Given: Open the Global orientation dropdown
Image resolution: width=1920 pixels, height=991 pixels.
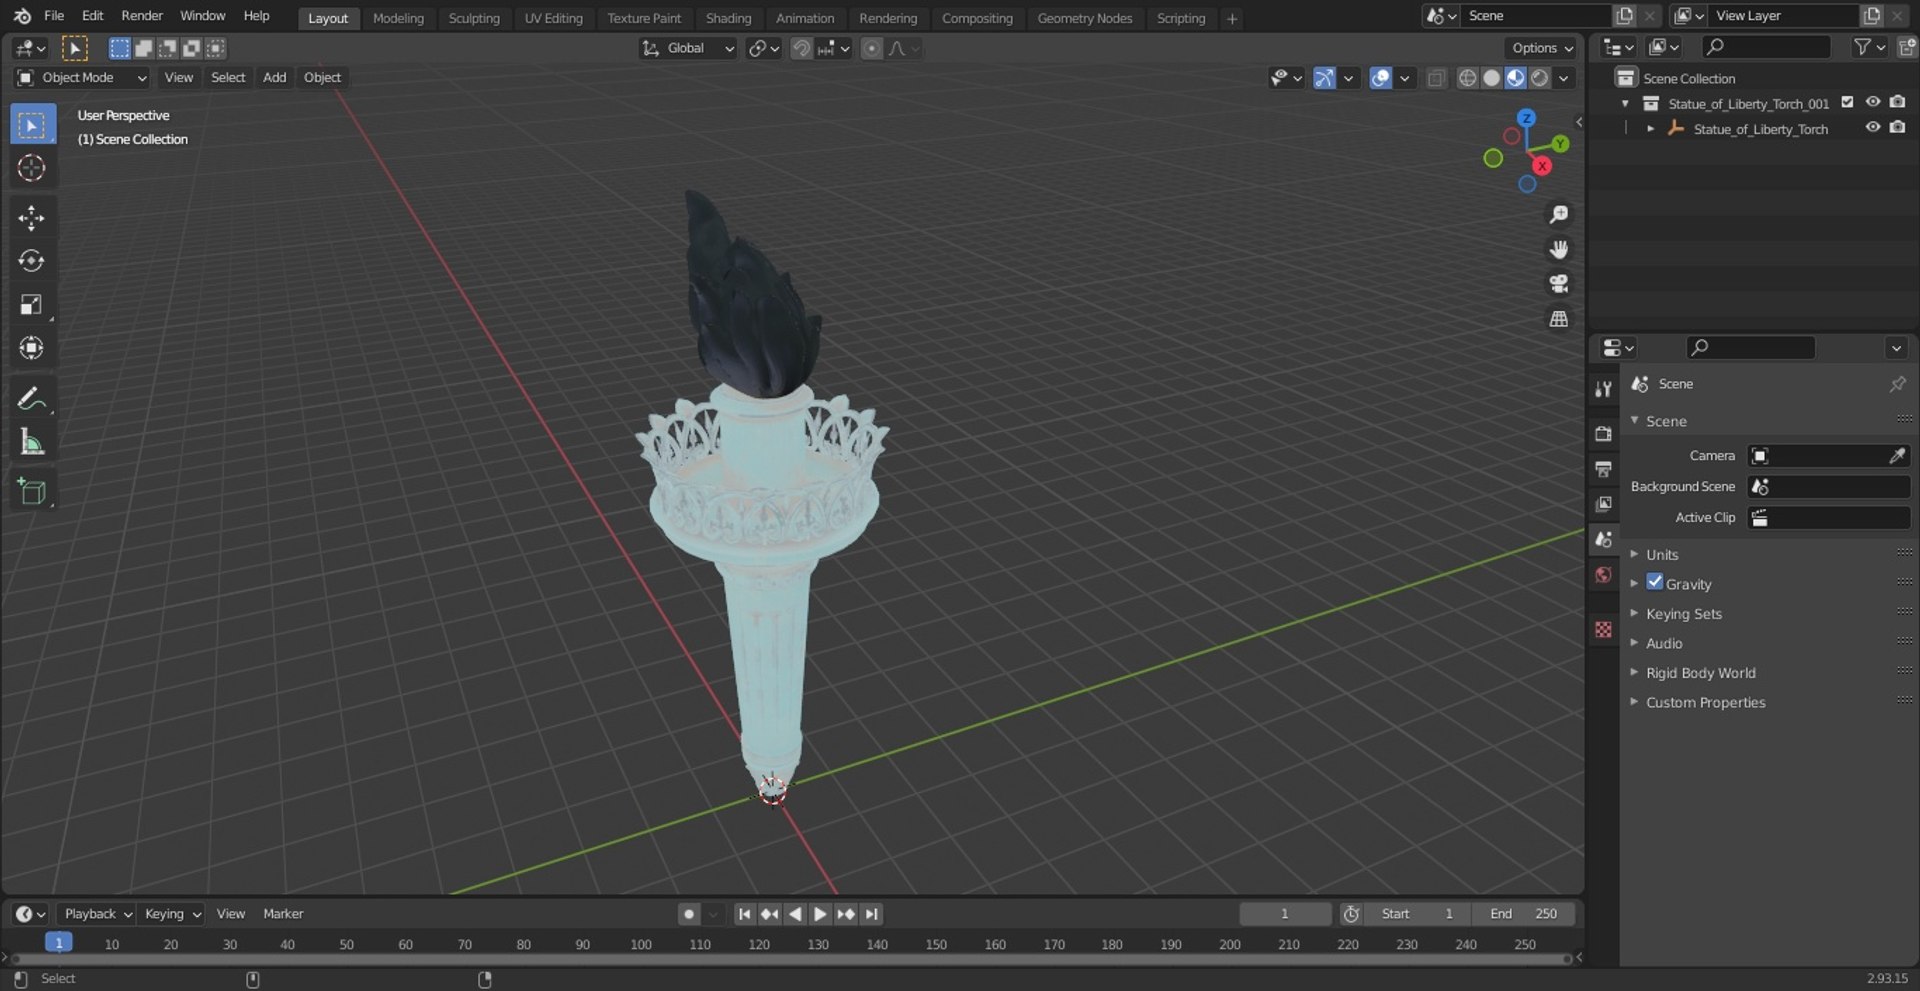Looking at the screenshot, I should coord(688,48).
